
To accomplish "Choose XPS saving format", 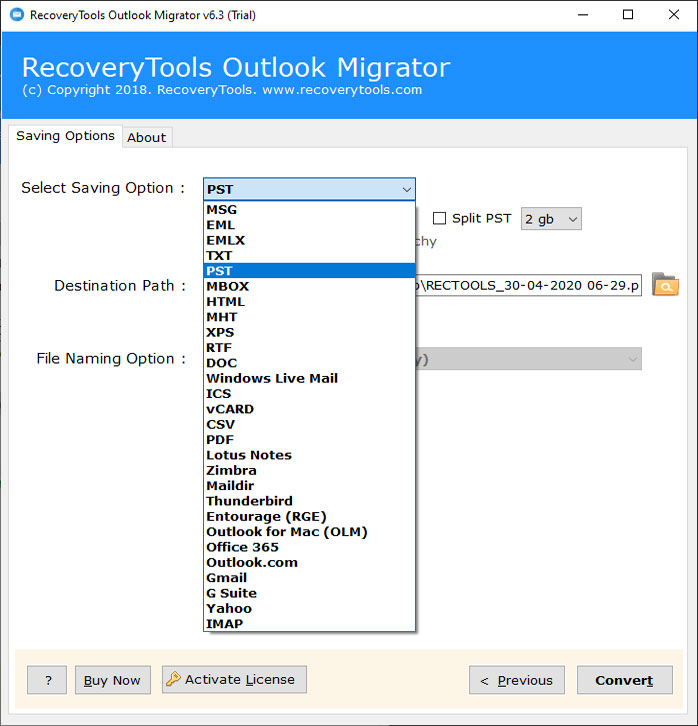I will tap(309, 332).
